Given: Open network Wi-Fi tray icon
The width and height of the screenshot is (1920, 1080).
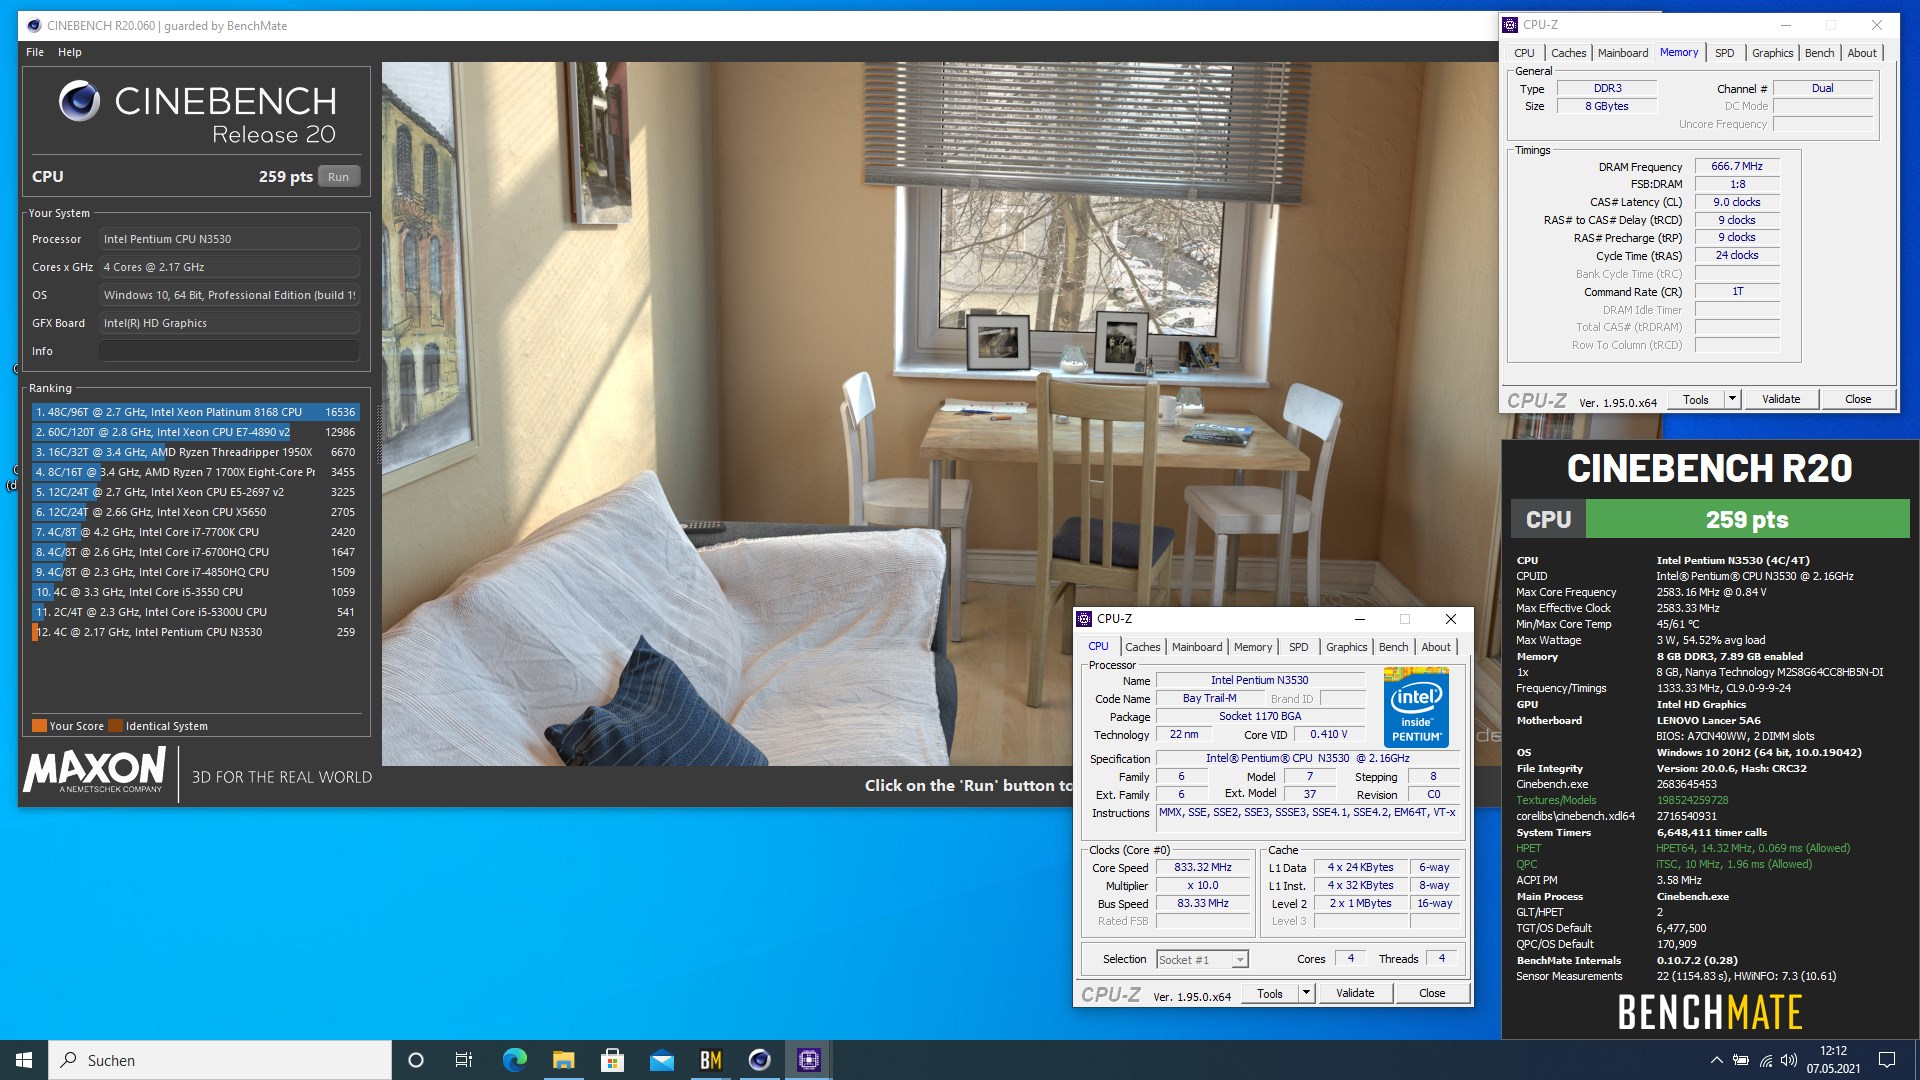Looking at the screenshot, I should (x=1765, y=1060).
